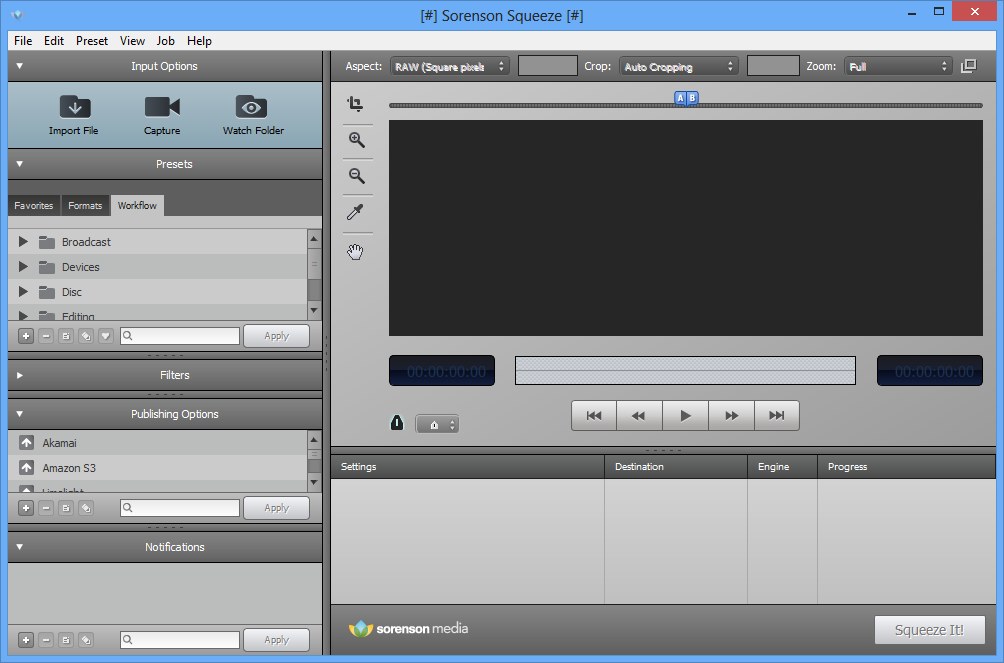Switch to the Formats tab
Image resolution: width=1004 pixels, height=663 pixels.
pos(85,206)
